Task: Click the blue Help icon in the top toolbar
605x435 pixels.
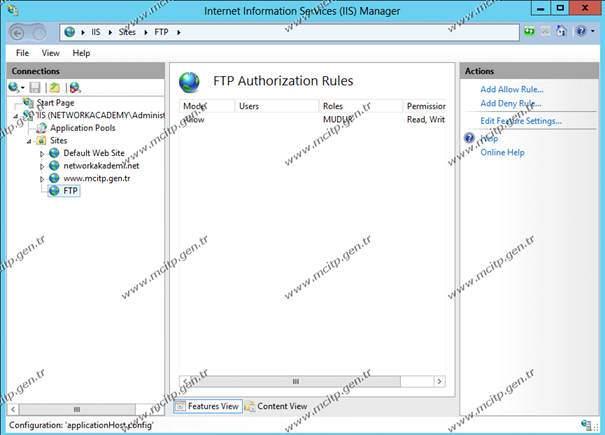Action: pos(581,31)
